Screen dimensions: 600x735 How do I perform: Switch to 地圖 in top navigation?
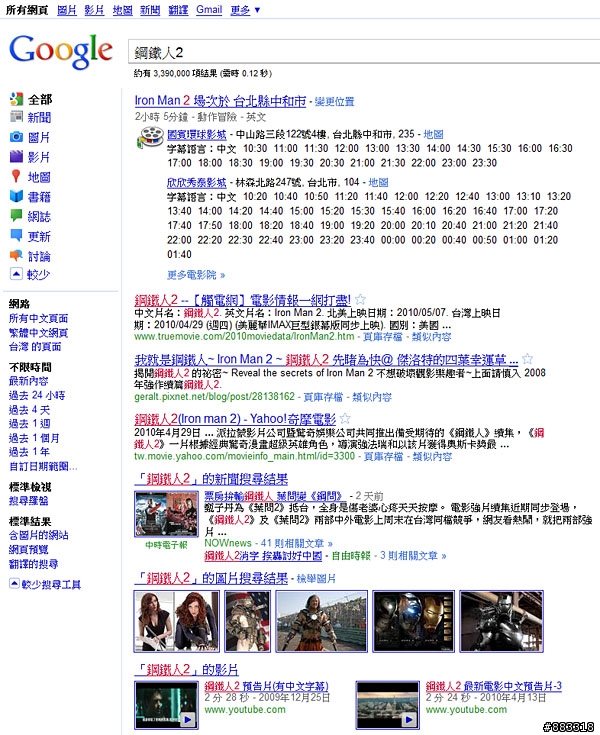(x=122, y=10)
